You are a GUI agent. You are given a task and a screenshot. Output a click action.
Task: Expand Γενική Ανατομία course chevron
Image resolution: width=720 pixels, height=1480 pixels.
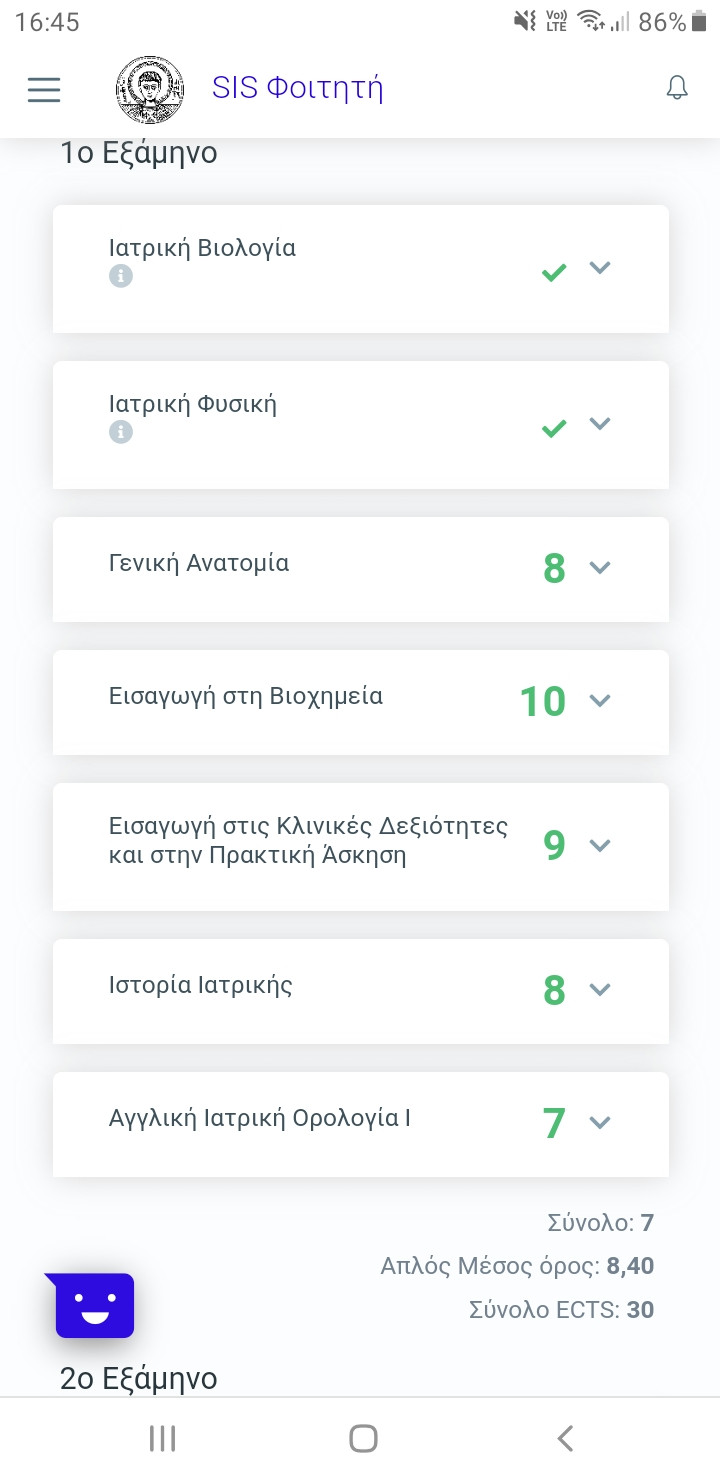pos(600,568)
